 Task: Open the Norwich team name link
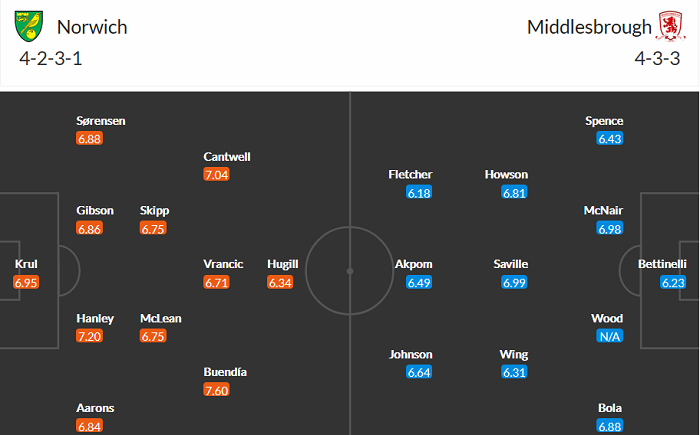point(92,27)
